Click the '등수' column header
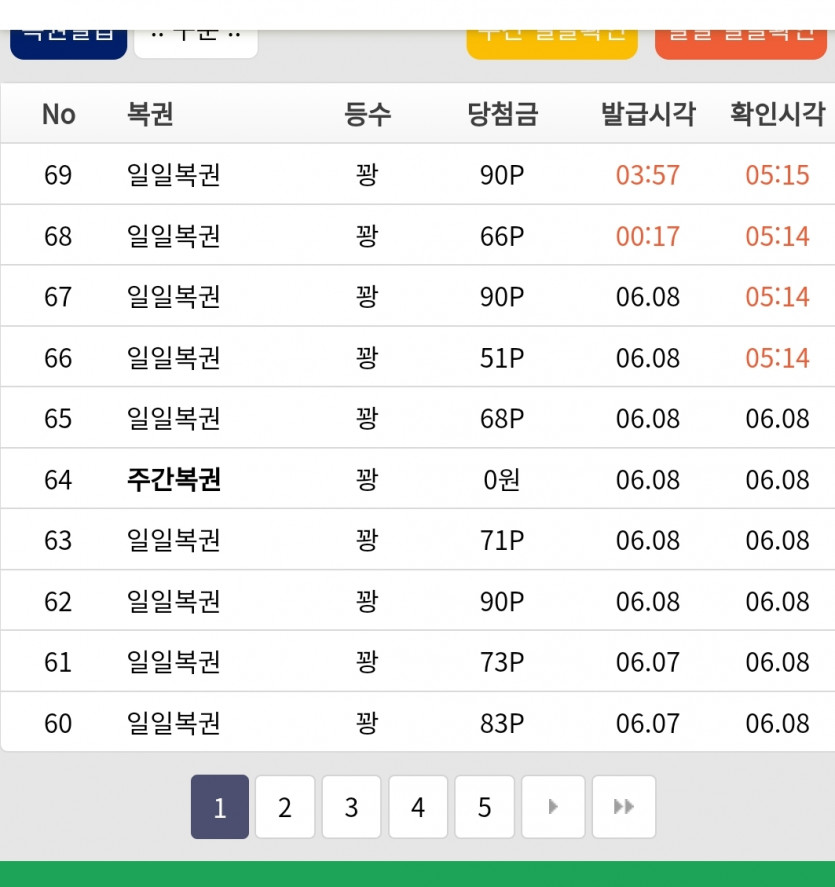Screen dimensions: 835x887 [367, 114]
